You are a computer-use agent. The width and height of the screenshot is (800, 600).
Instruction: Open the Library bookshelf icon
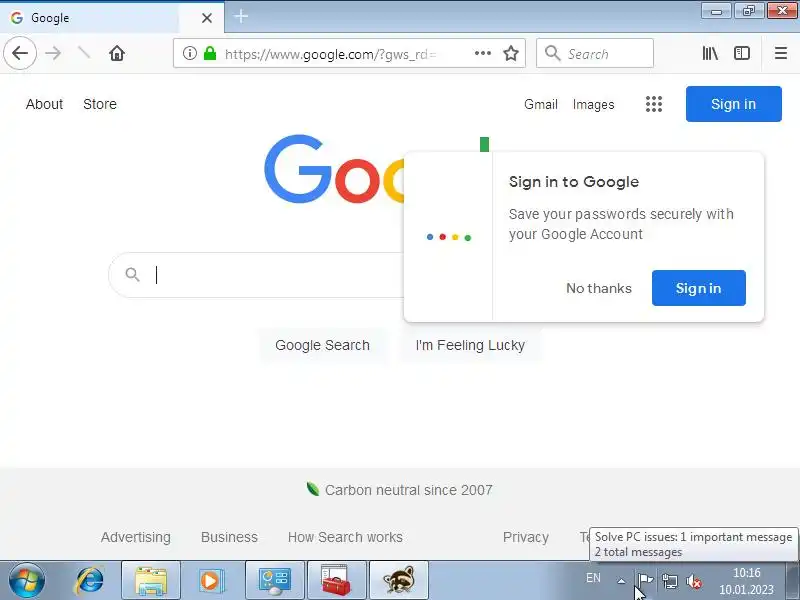tap(710, 53)
